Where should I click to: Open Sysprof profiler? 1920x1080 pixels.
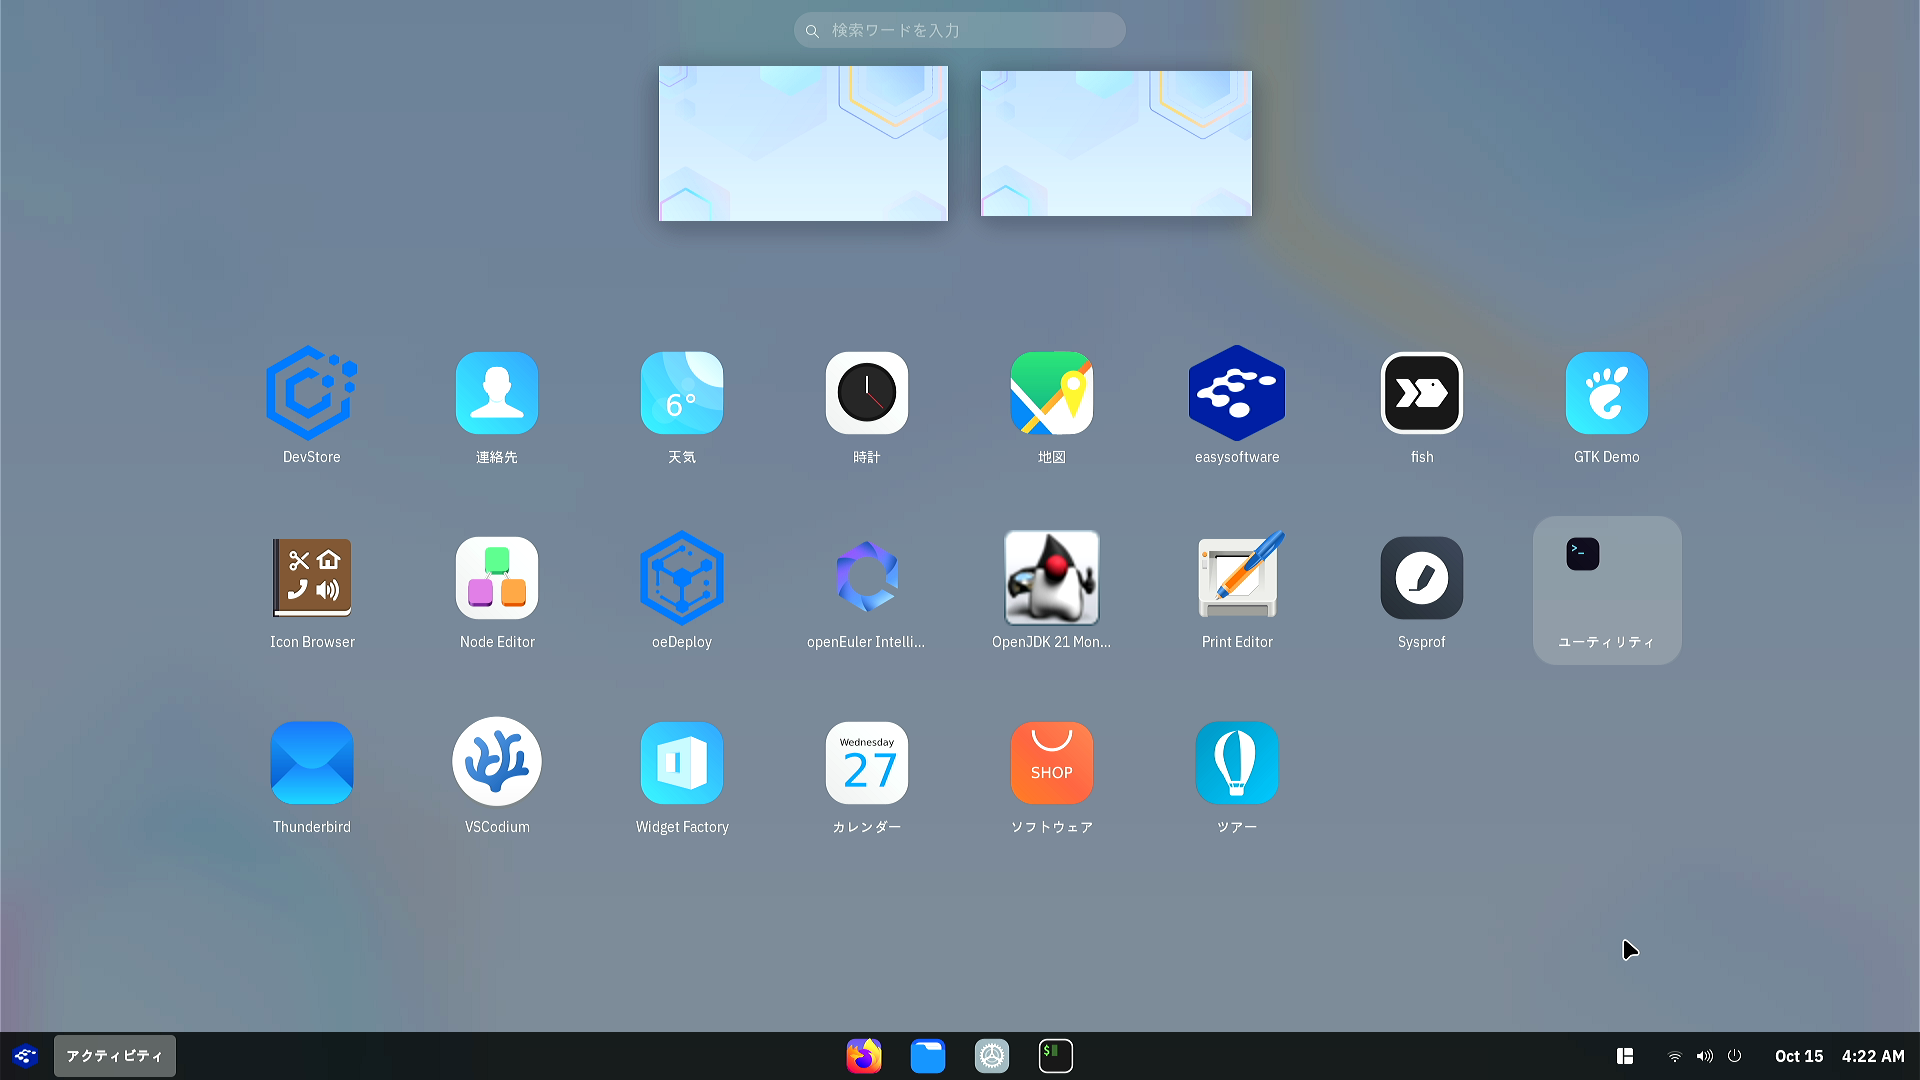1421,579
